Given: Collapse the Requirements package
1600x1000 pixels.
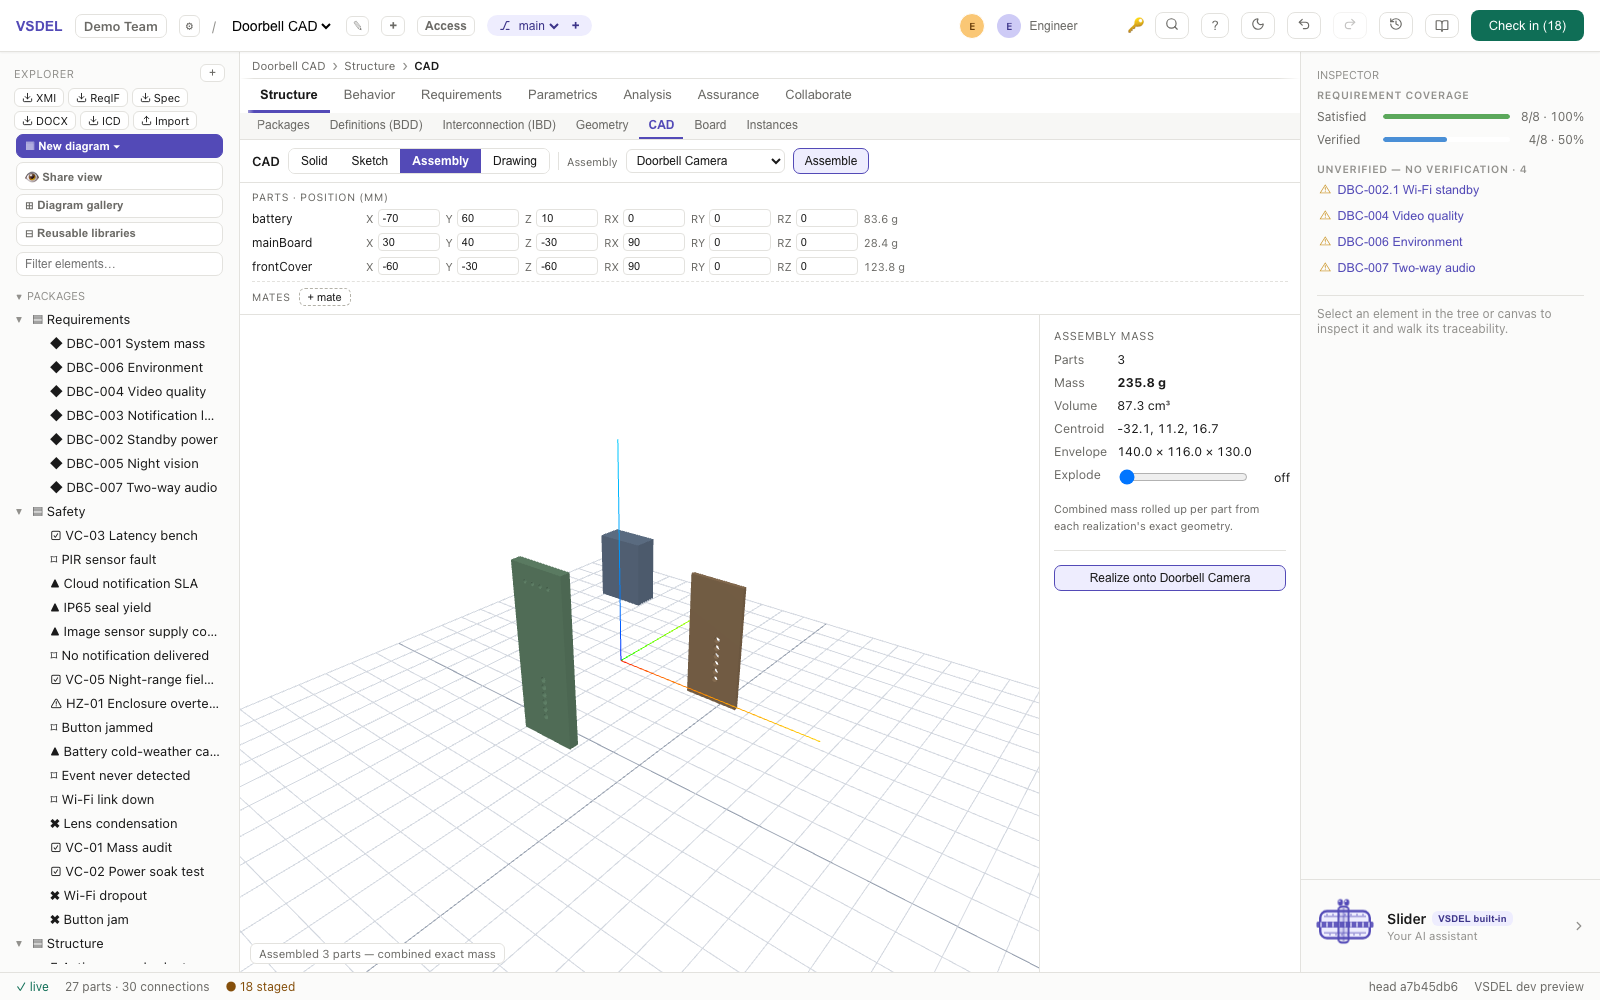Looking at the screenshot, I should click(x=19, y=320).
